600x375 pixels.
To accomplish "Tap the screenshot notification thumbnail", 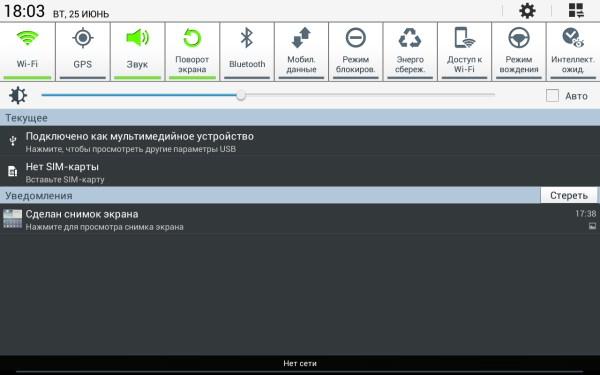I will (13, 219).
